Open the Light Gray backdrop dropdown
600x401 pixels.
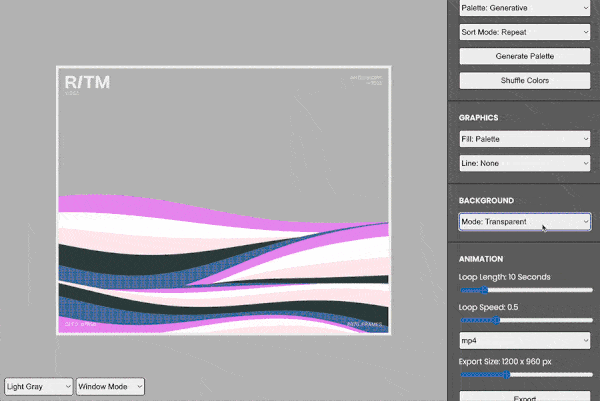point(38,386)
